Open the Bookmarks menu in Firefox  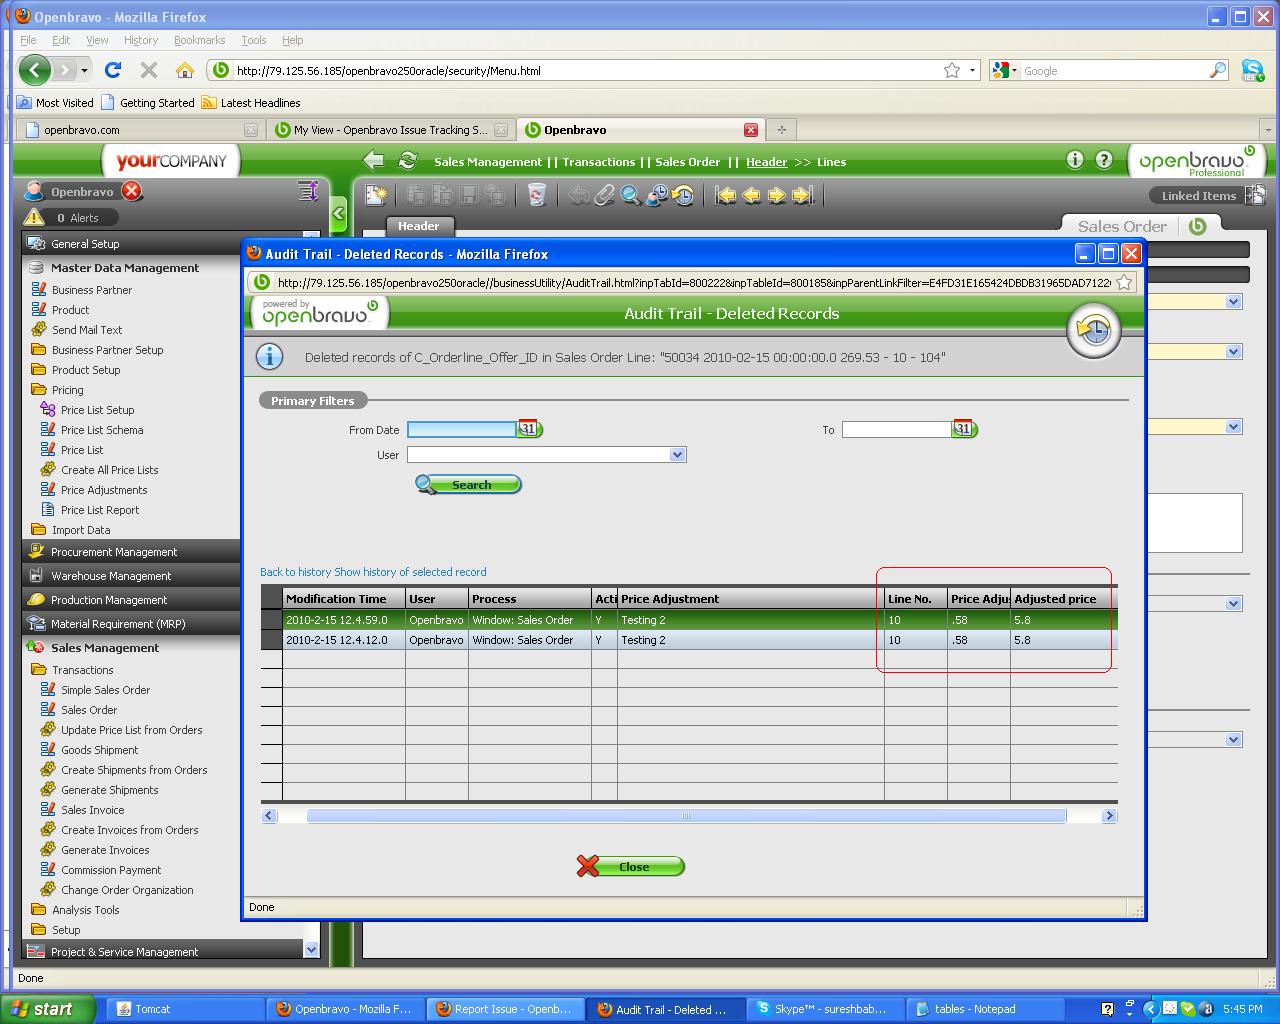(199, 40)
